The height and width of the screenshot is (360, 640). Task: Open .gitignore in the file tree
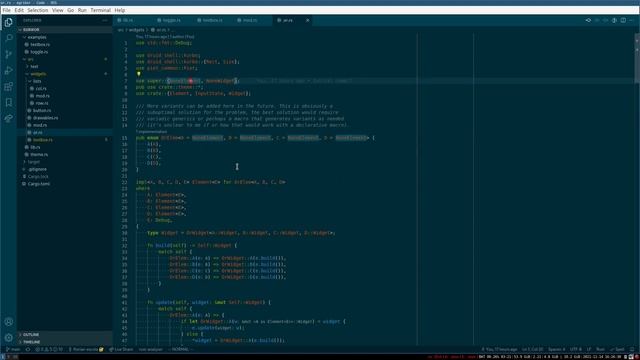(x=65, y=169)
